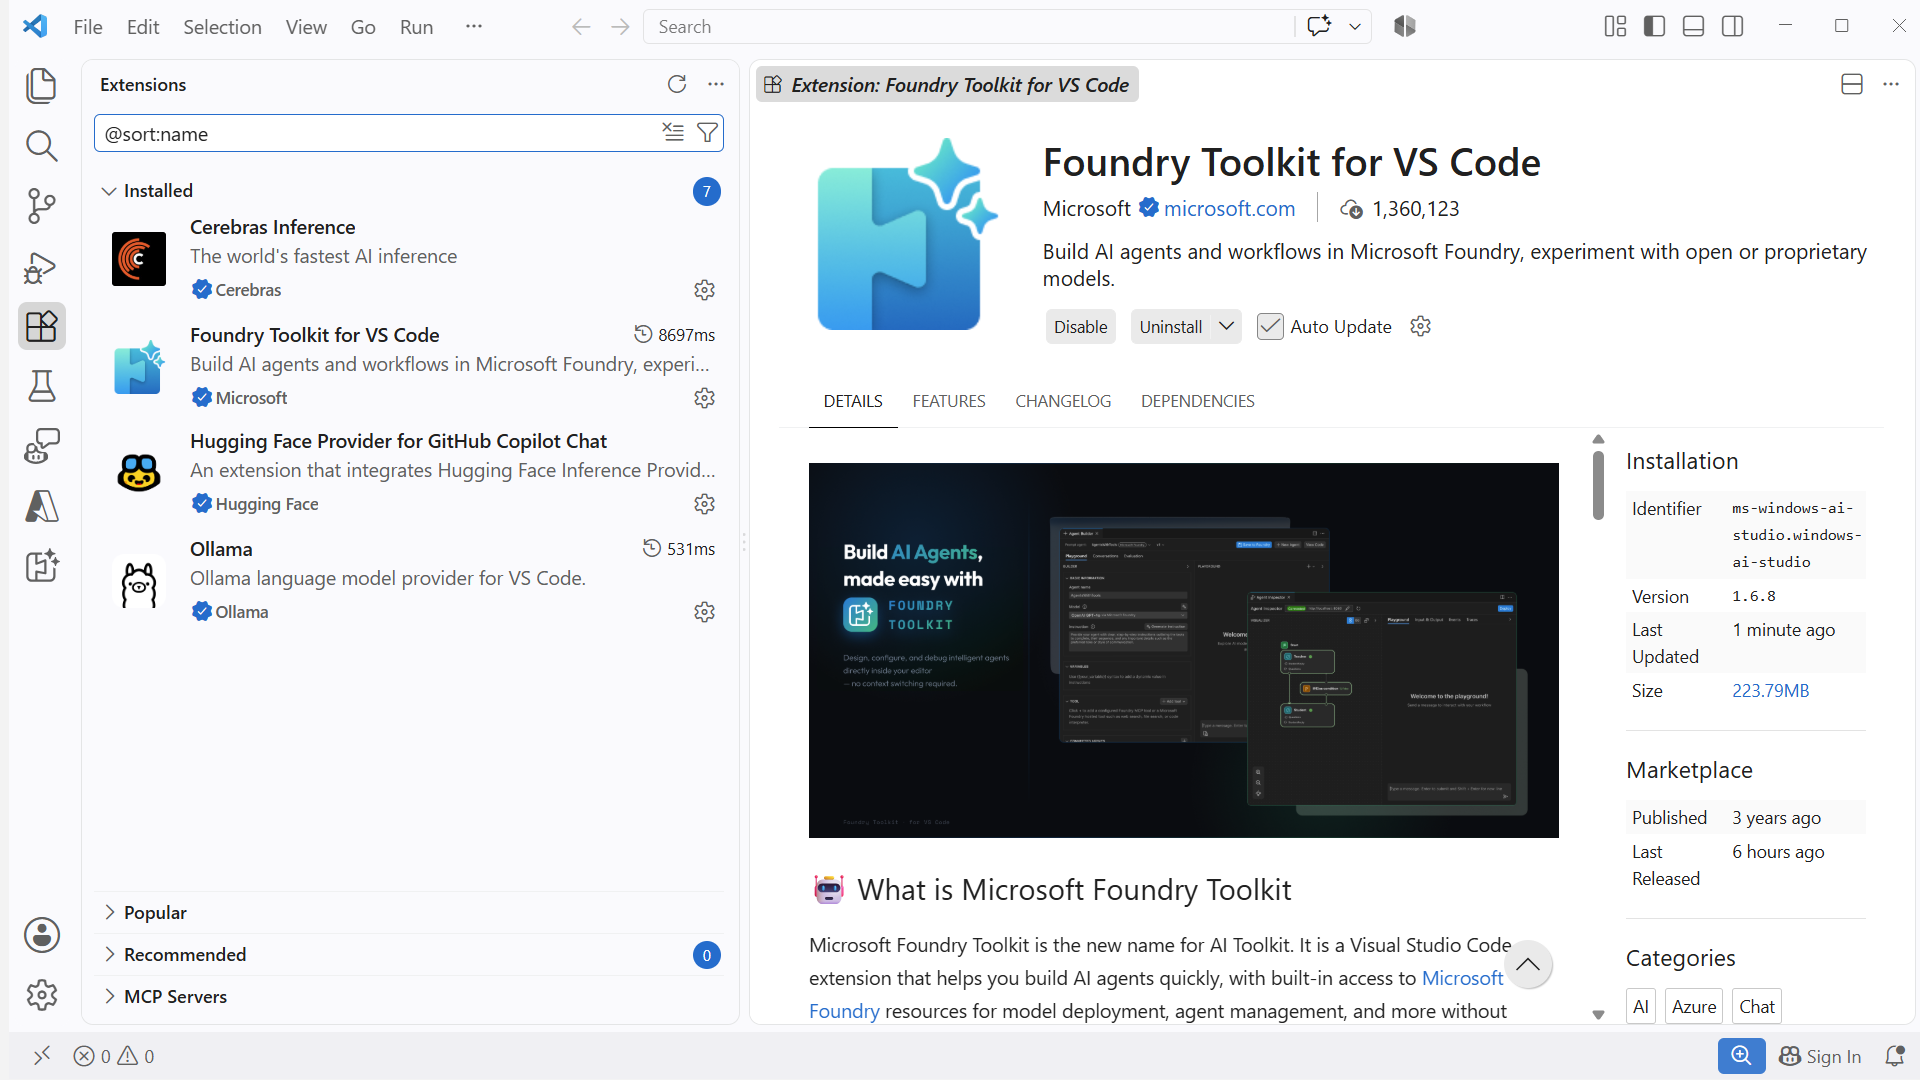Click the title bar Search command center

point(968,27)
